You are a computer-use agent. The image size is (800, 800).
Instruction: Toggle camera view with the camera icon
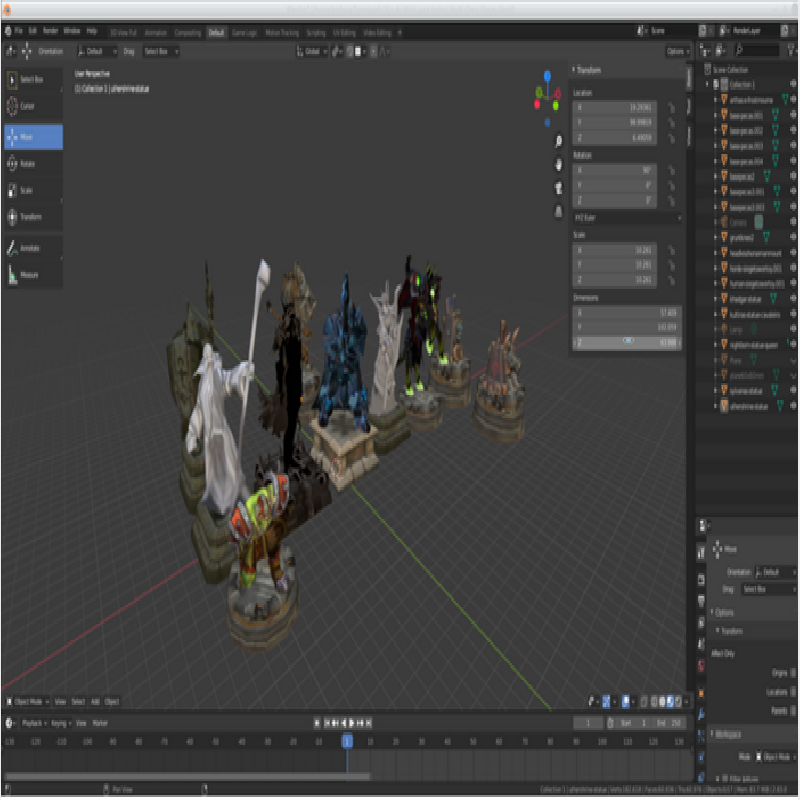[x=558, y=188]
